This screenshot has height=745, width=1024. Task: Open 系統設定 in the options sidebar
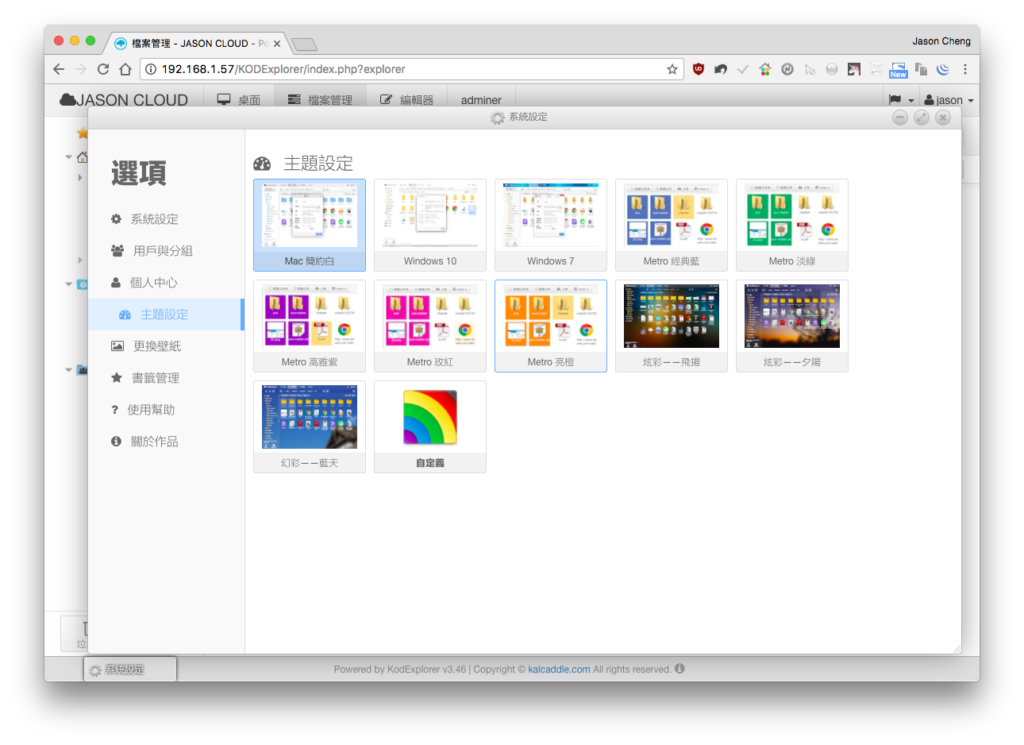166,219
